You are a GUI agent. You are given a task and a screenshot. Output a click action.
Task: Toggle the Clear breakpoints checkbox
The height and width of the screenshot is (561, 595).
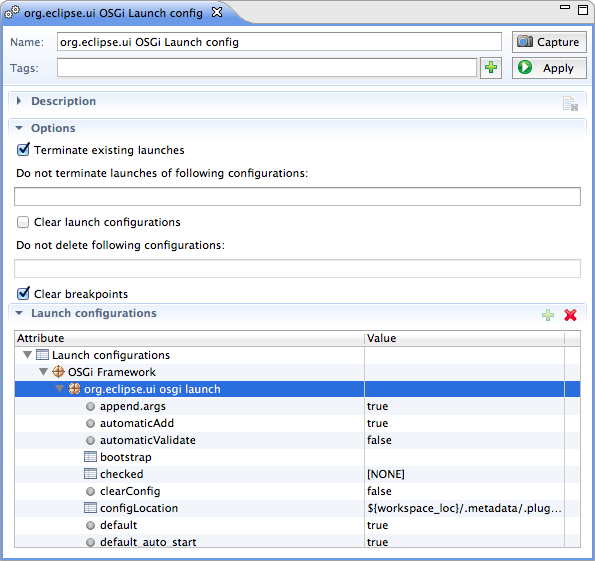click(x=23, y=293)
